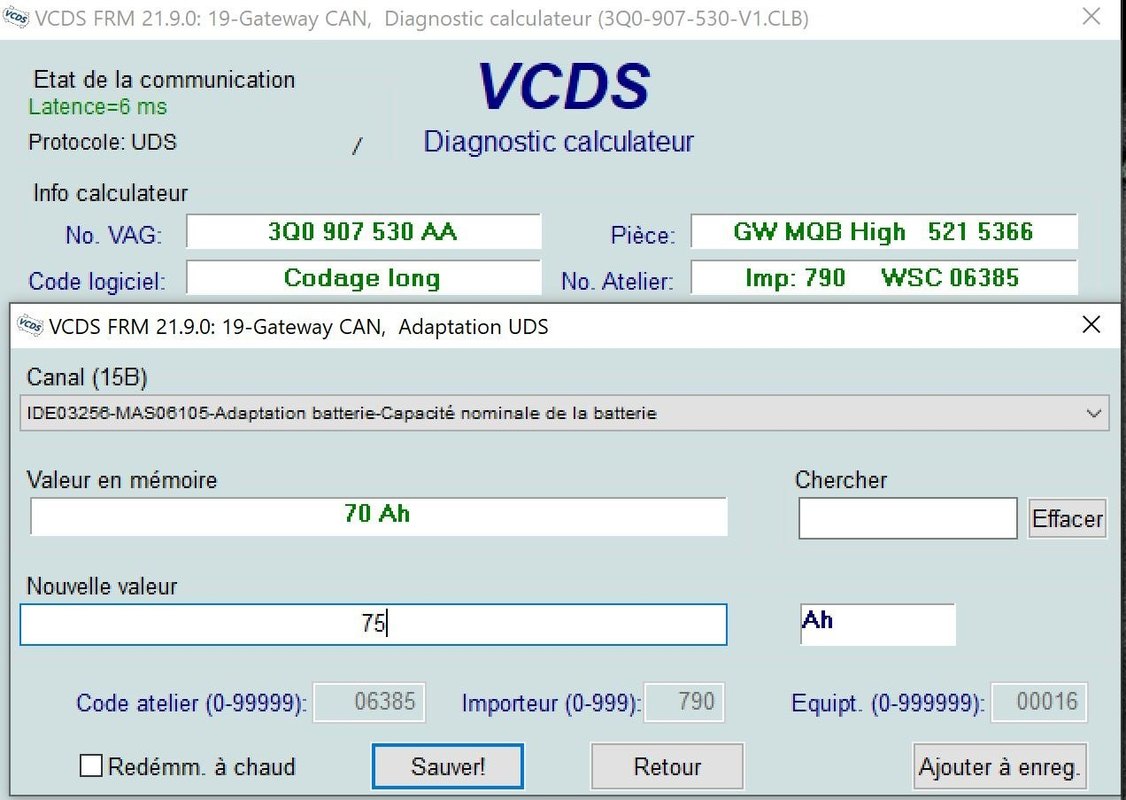Enable the Redémm. à chaud checkbox
Image resolution: width=1126 pixels, height=800 pixels.
[91, 766]
